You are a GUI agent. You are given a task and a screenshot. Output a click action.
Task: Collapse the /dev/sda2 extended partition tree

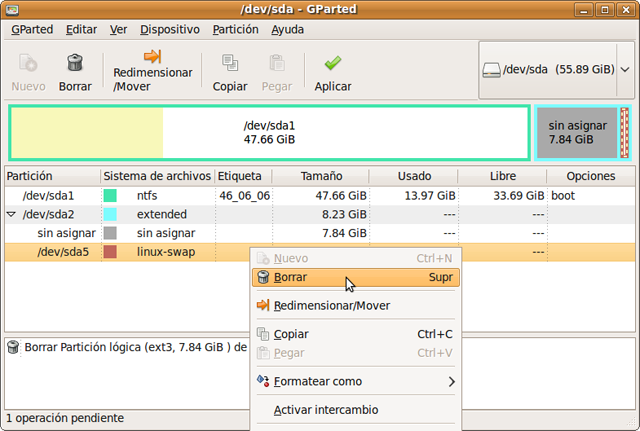click(x=11, y=214)
